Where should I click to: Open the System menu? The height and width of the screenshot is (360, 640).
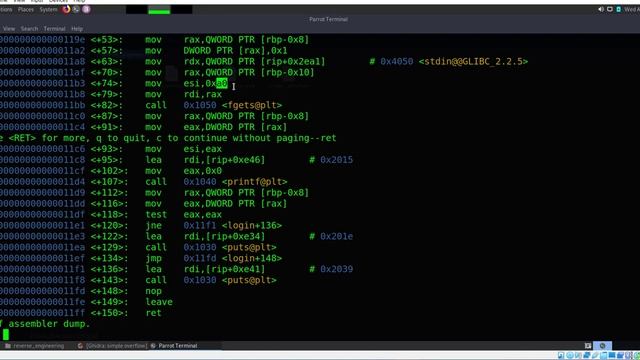tap(48, 9)
